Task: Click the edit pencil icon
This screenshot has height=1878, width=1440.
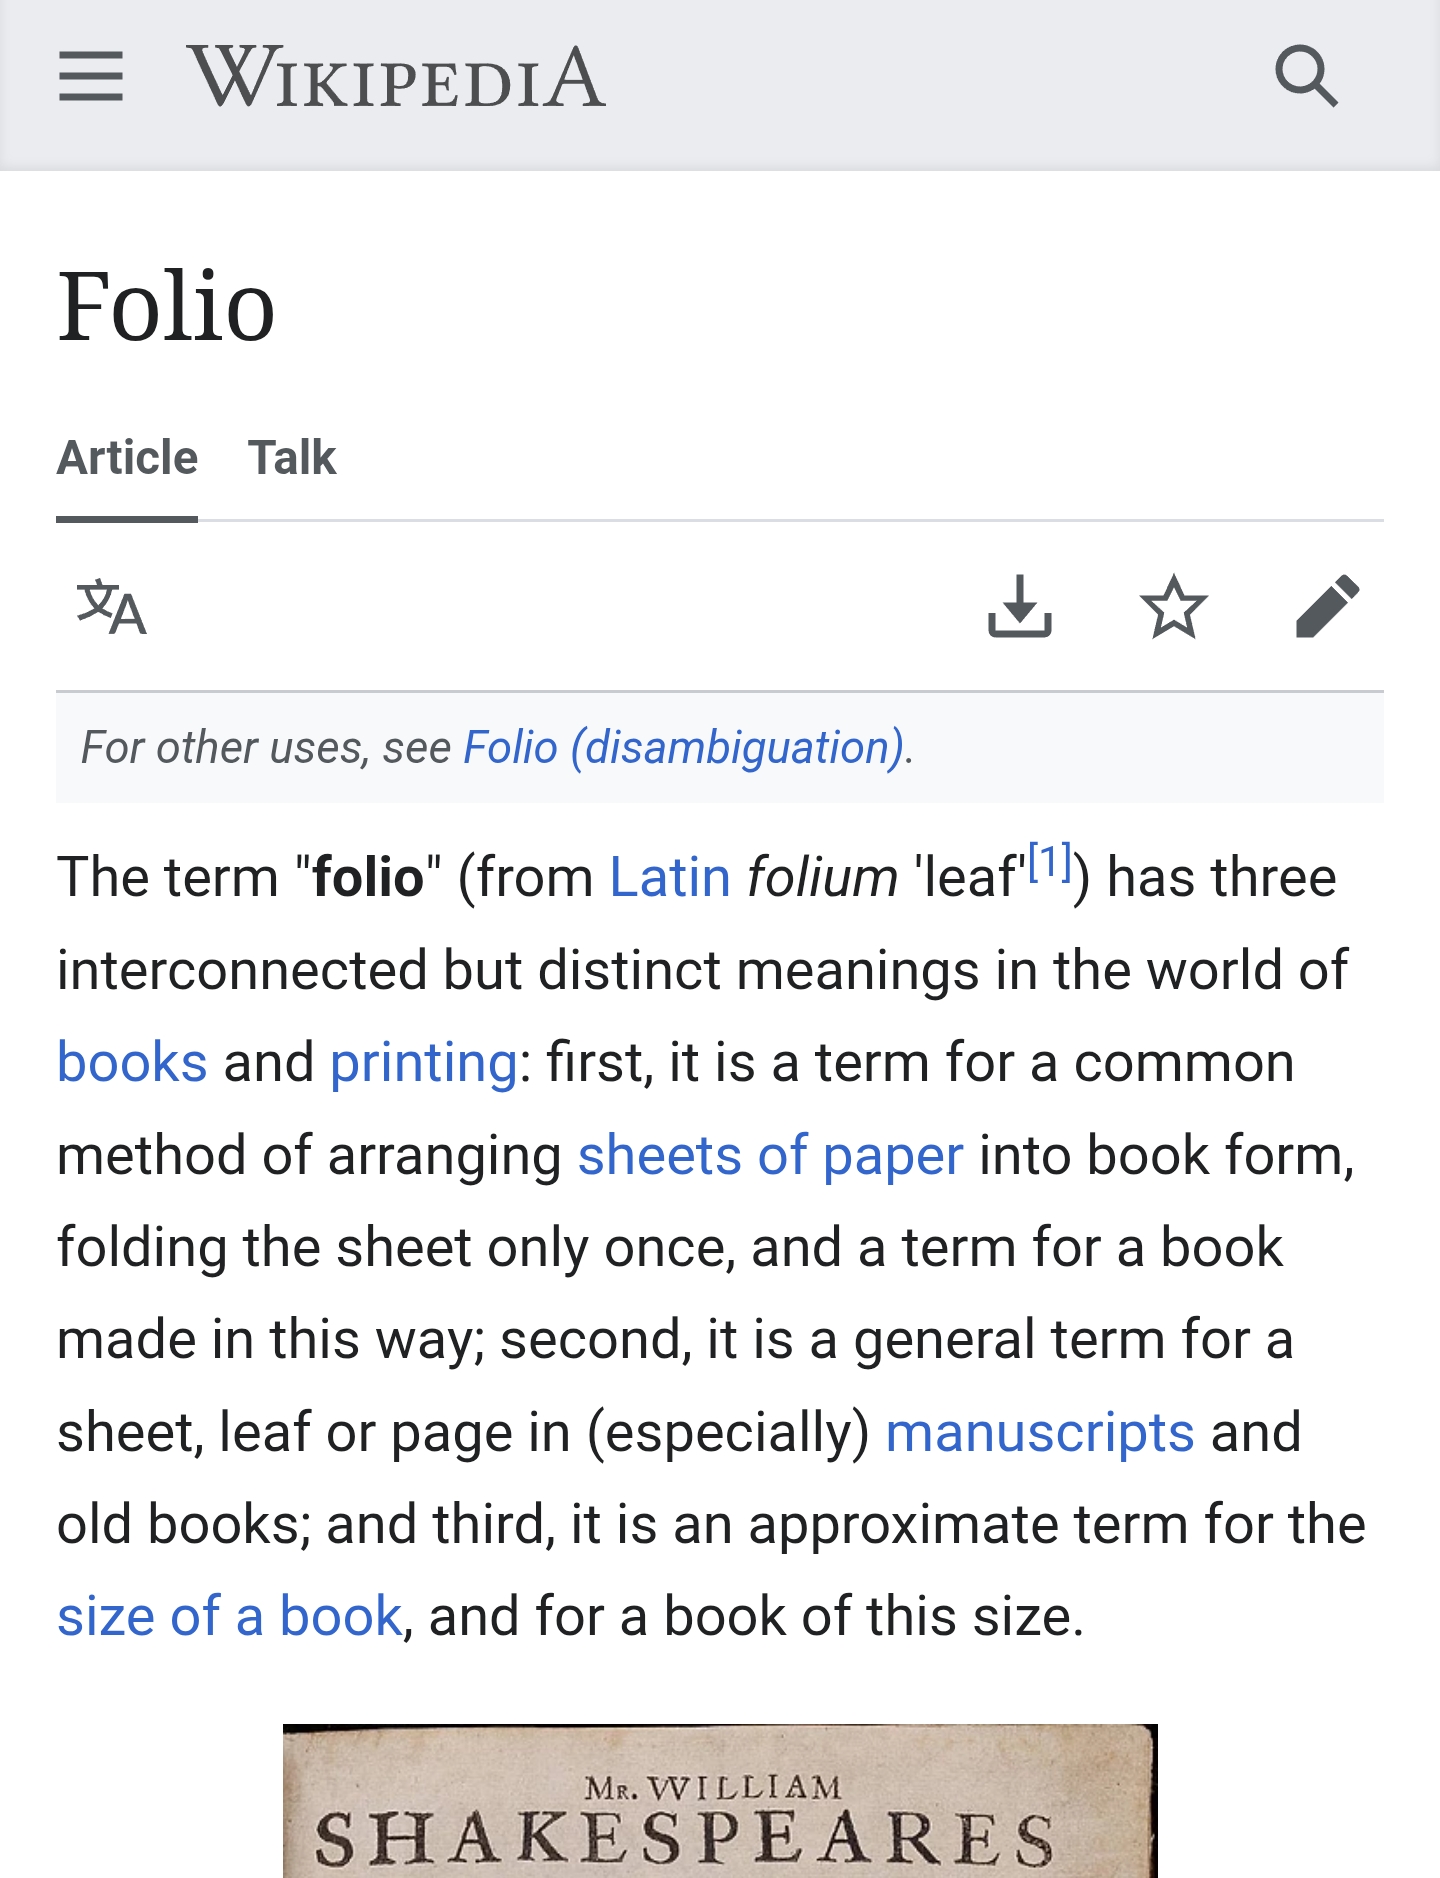Action: [1327, 606]
